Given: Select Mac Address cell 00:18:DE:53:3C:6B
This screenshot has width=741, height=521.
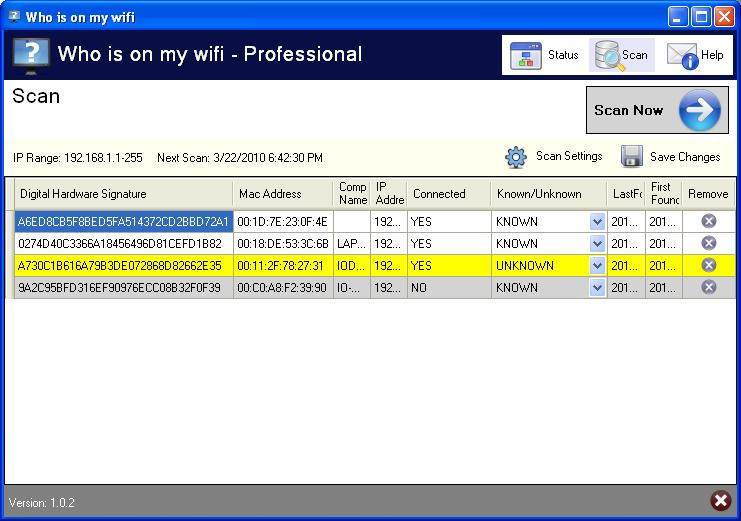Looking at the screenshot, I should 283,244.
